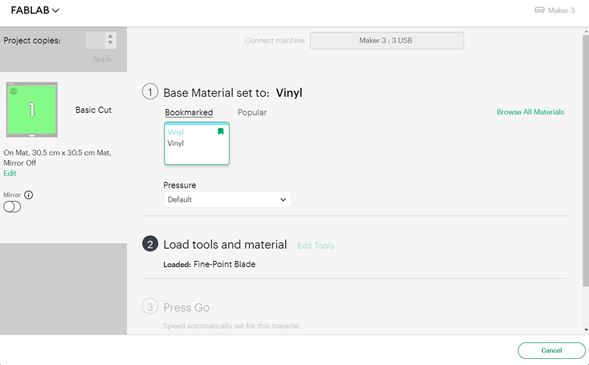Click the Mirror info icon

pyautogui.click(x=29, y=195)
